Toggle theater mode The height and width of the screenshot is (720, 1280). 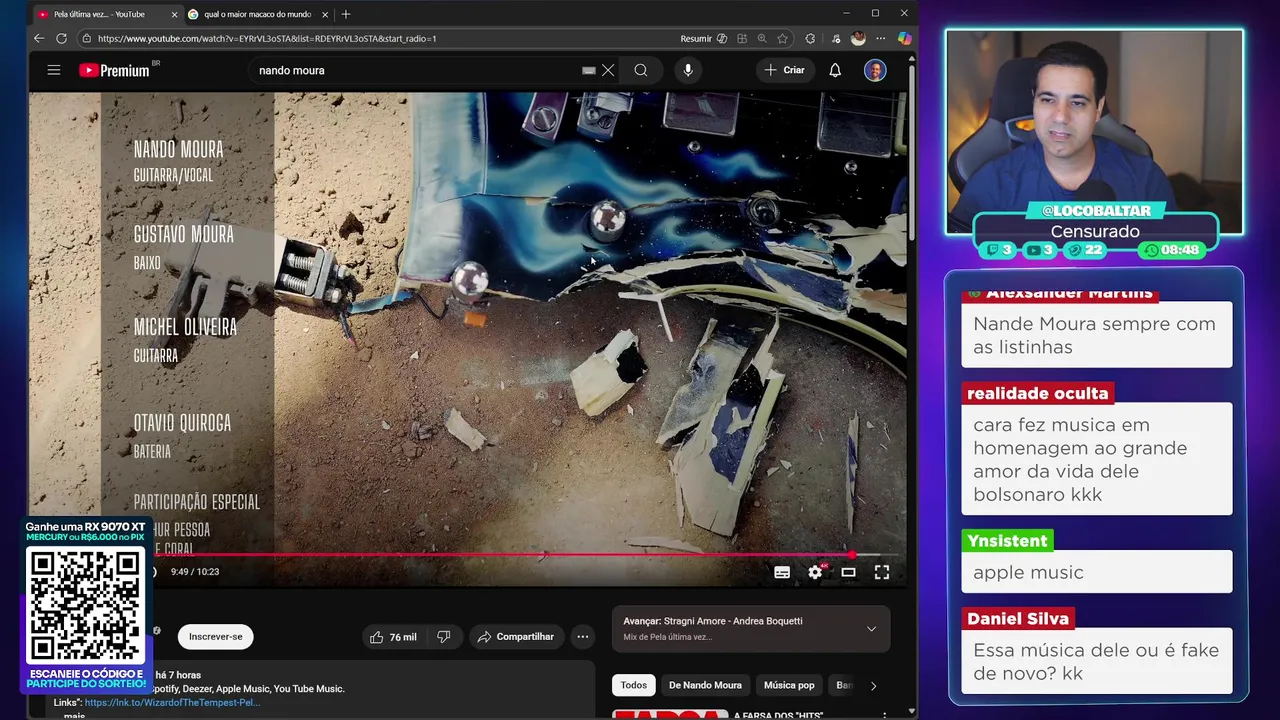[848, 572]
